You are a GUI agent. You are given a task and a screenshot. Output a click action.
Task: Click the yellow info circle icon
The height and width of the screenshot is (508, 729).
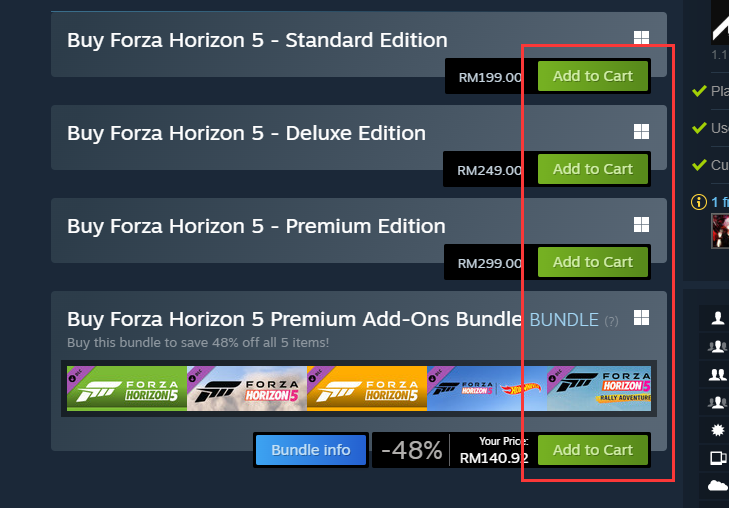point(699,202)
